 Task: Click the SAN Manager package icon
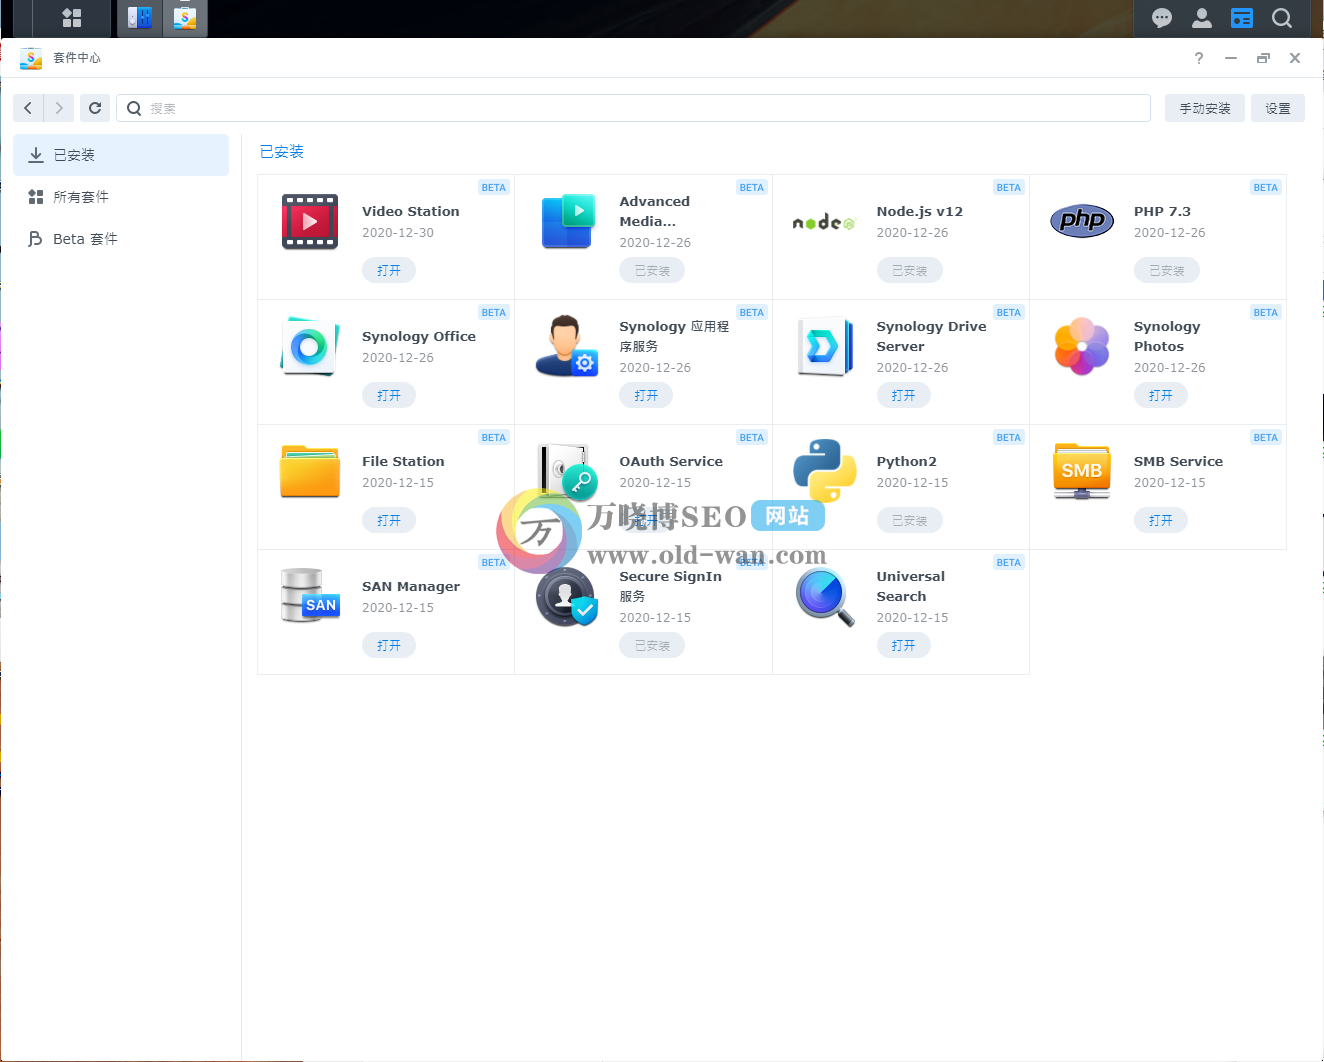tap(310, 596)
